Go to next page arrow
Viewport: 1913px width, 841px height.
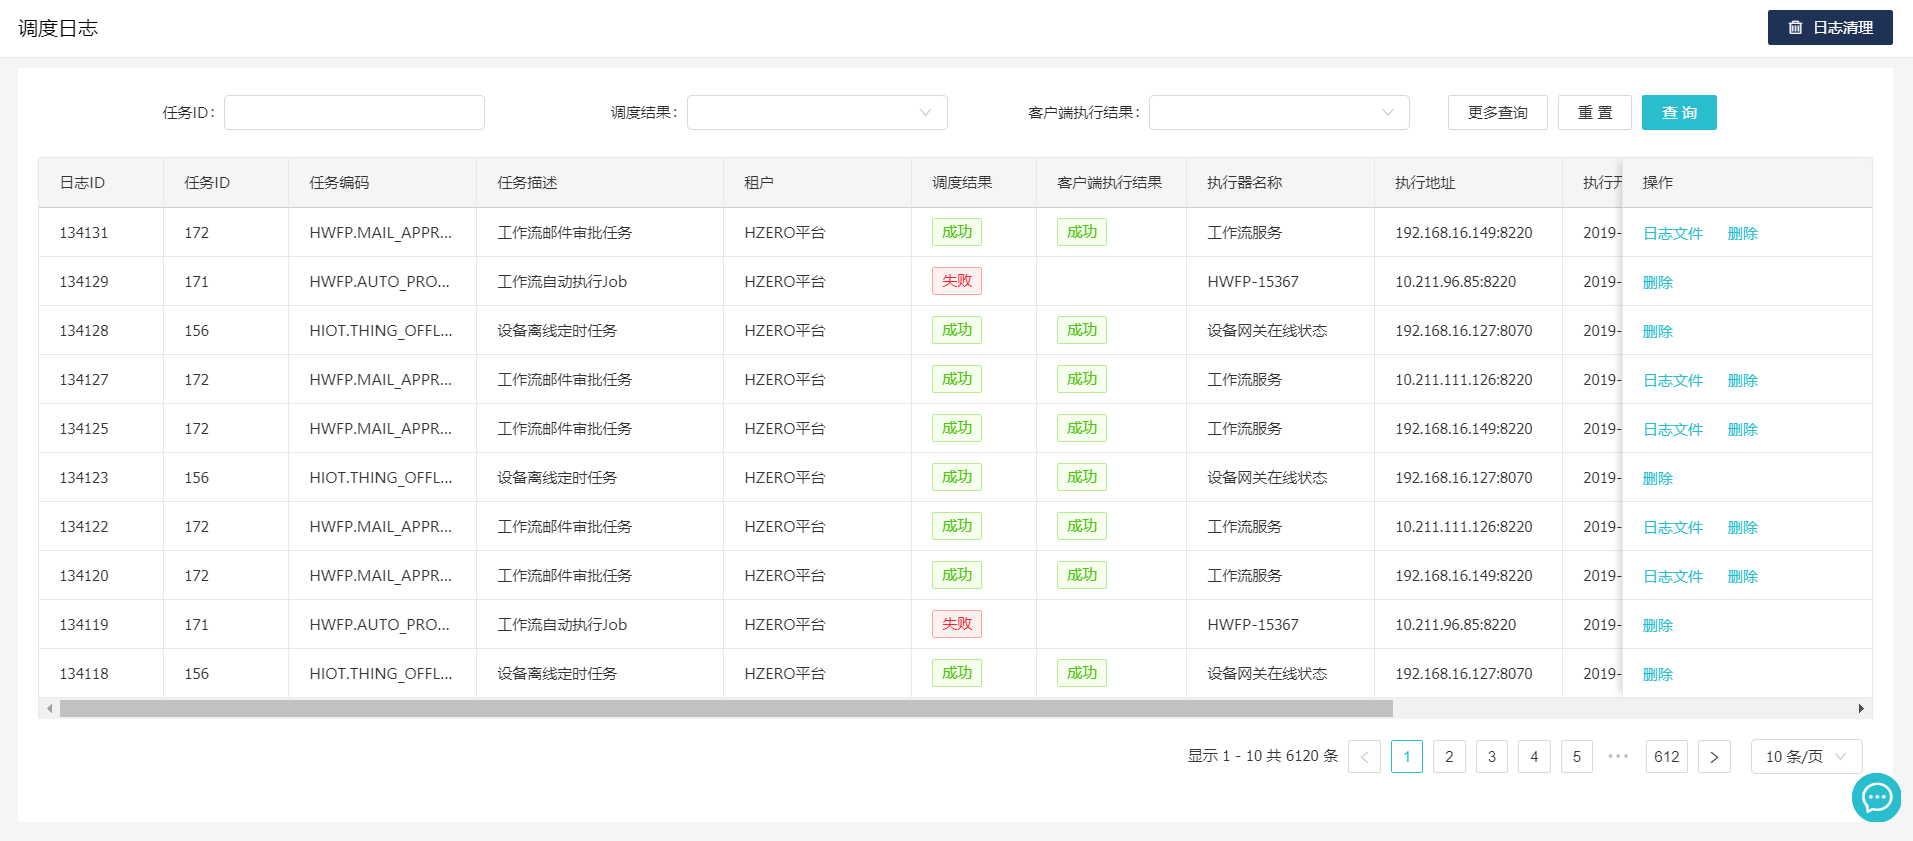[x=1714, y=757]
